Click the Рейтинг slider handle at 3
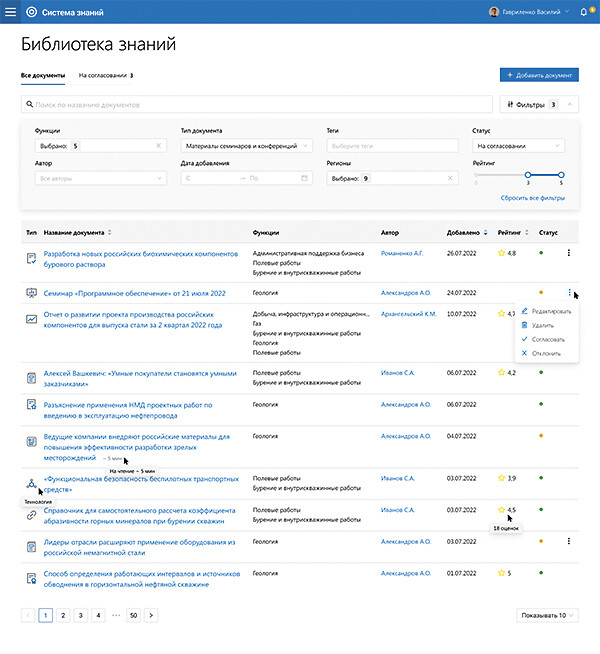The image size is (600, 654). pyautogui.click(x=528, y=174)
